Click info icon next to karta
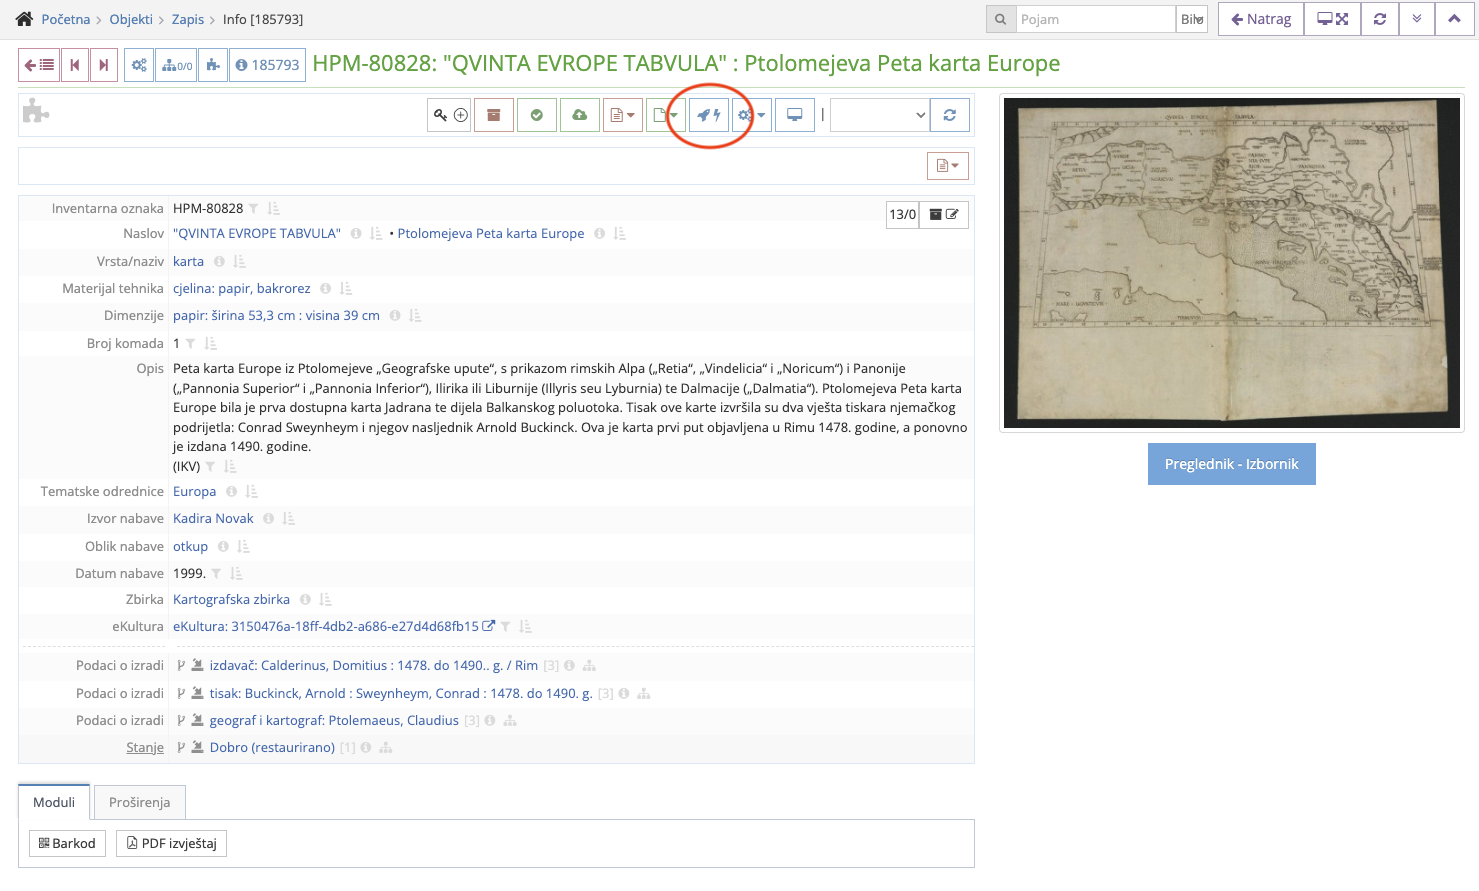Image resolution: width=1479 pixels, height=891 pixels. pos(219,262)
